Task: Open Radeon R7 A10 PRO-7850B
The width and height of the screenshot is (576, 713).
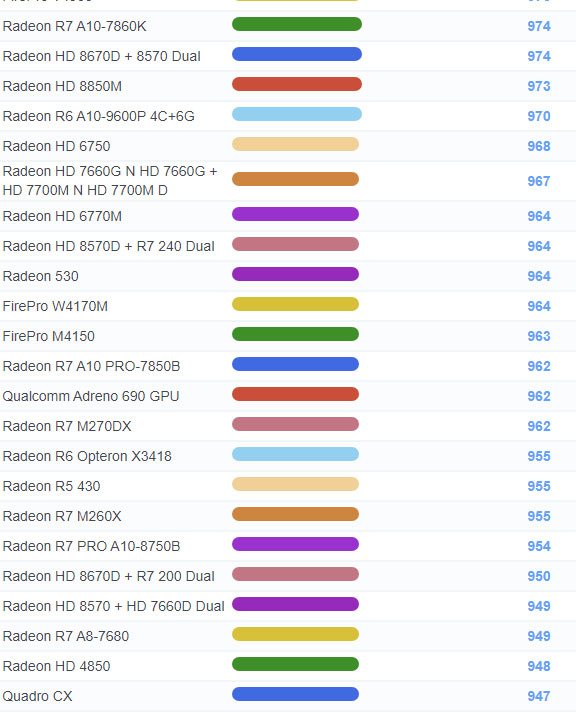Action: click(91, 367)
